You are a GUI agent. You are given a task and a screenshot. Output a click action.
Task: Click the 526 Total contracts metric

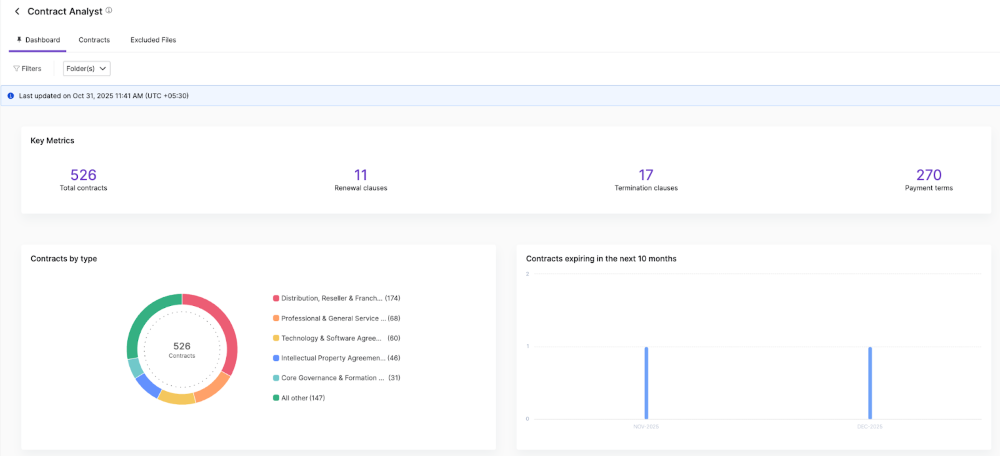[x=83, y=175]
